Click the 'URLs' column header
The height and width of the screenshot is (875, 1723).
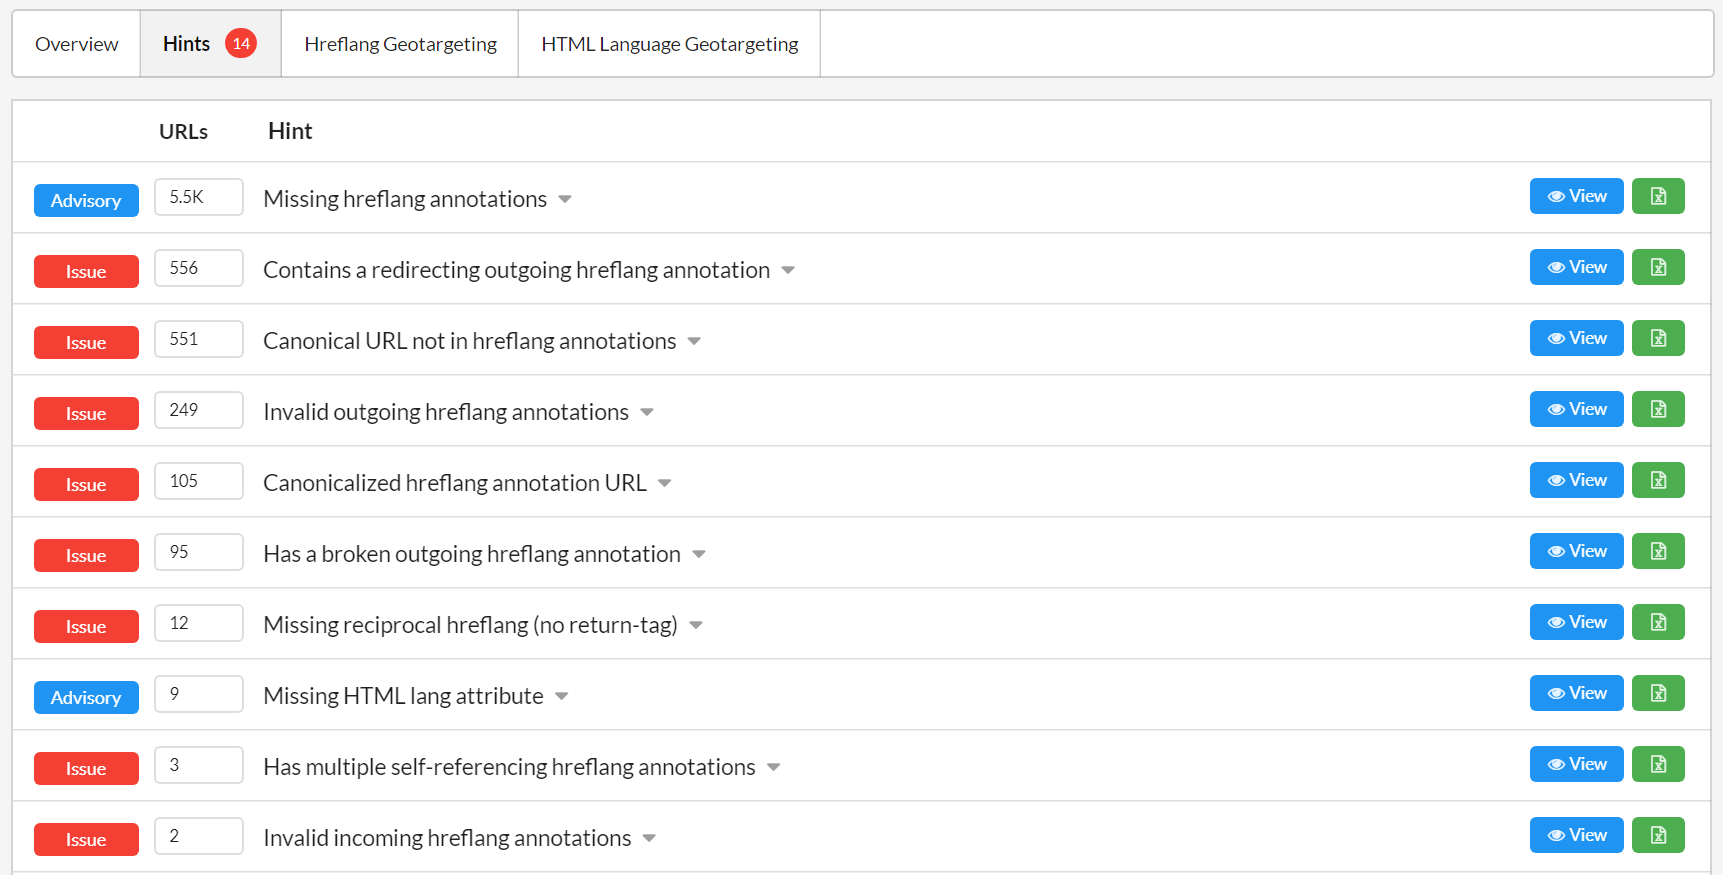pos(183,131)
